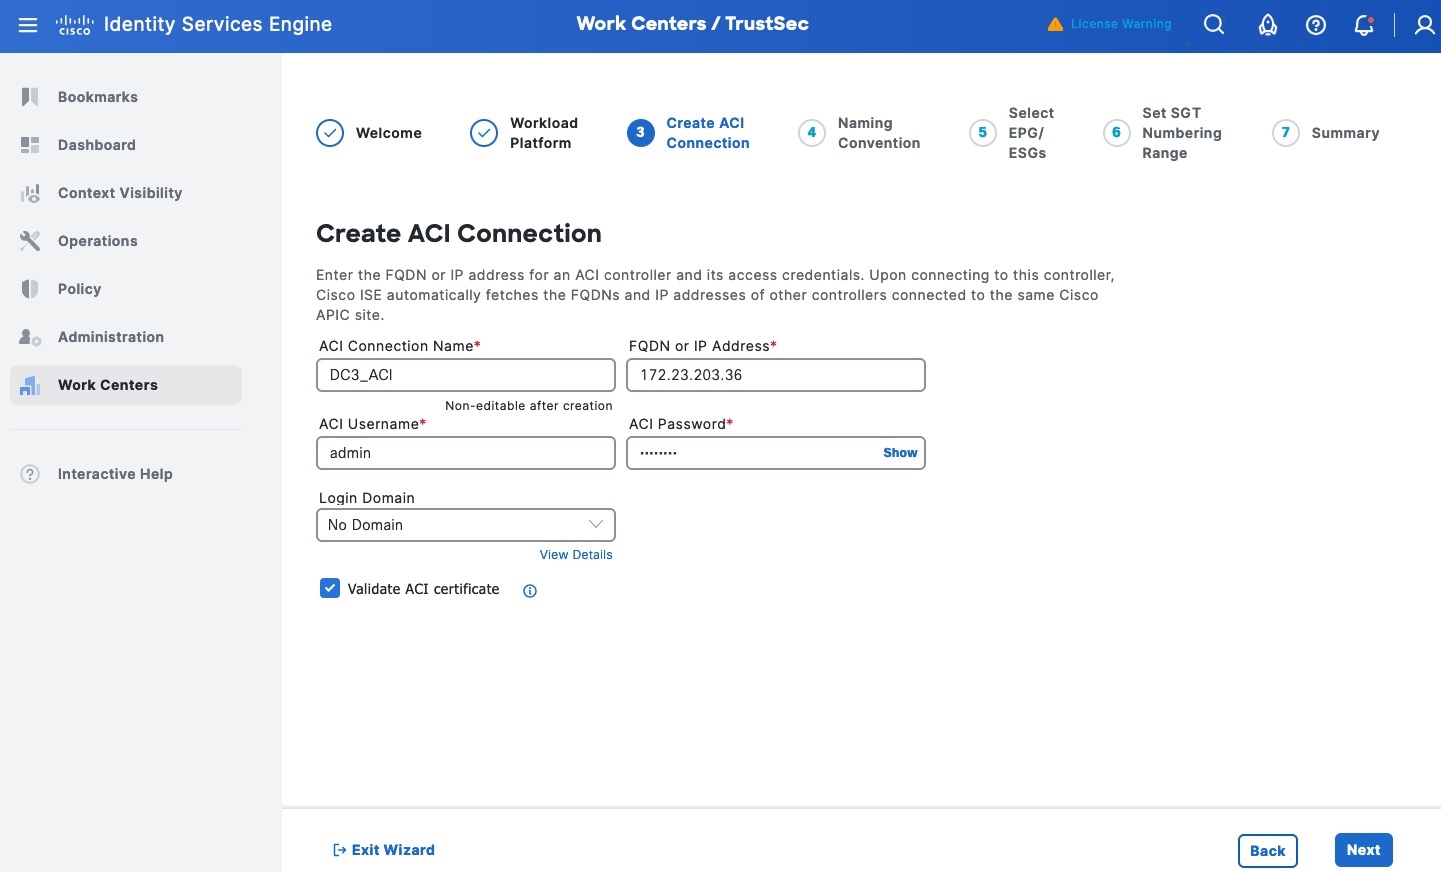The width and height of the screenshot is (1441, 872).
Task: Click the Next button
Action: [x=1364, y=850]
